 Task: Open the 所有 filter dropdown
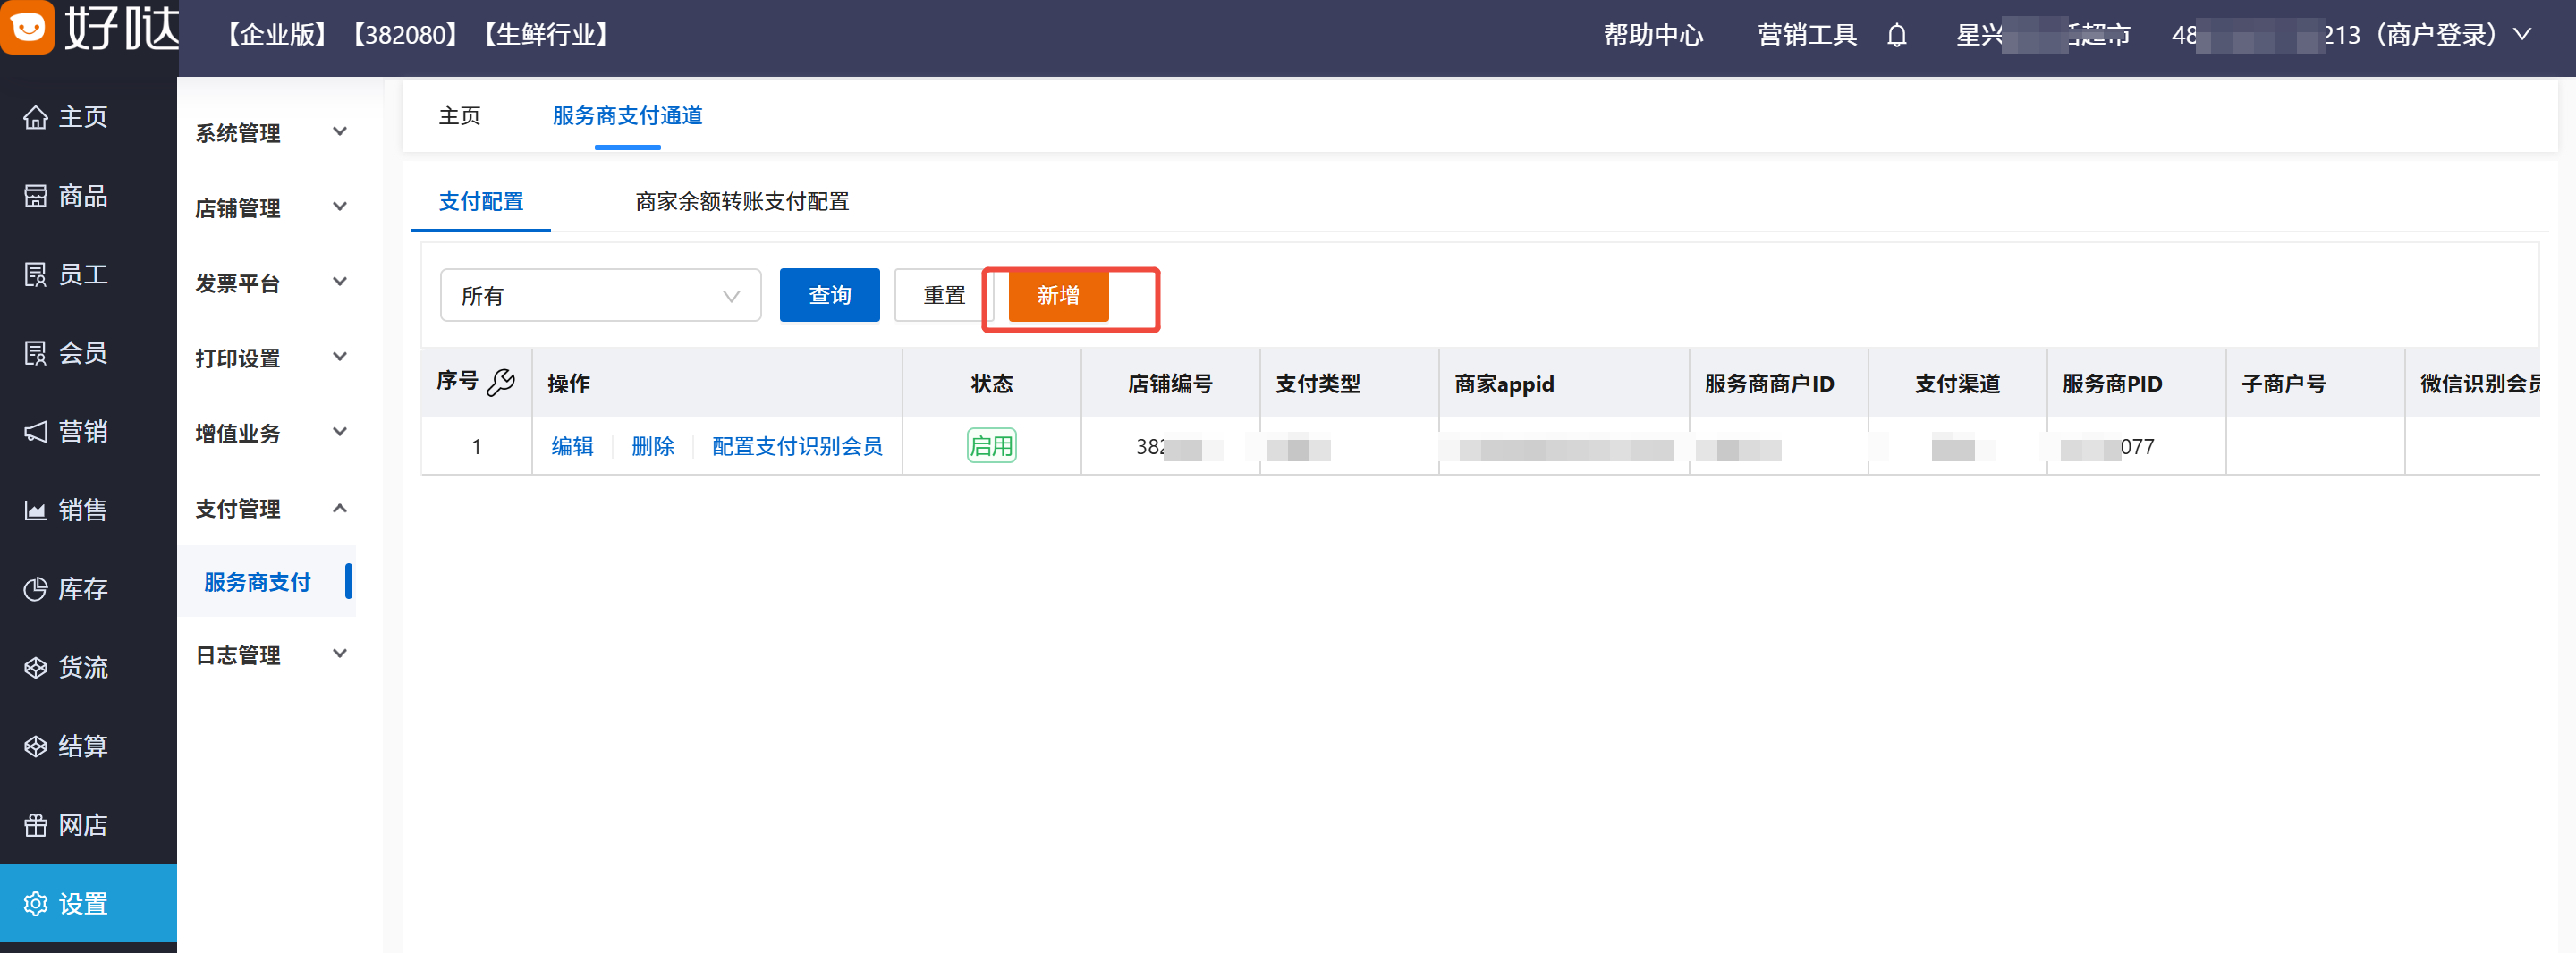pos(600,296)
